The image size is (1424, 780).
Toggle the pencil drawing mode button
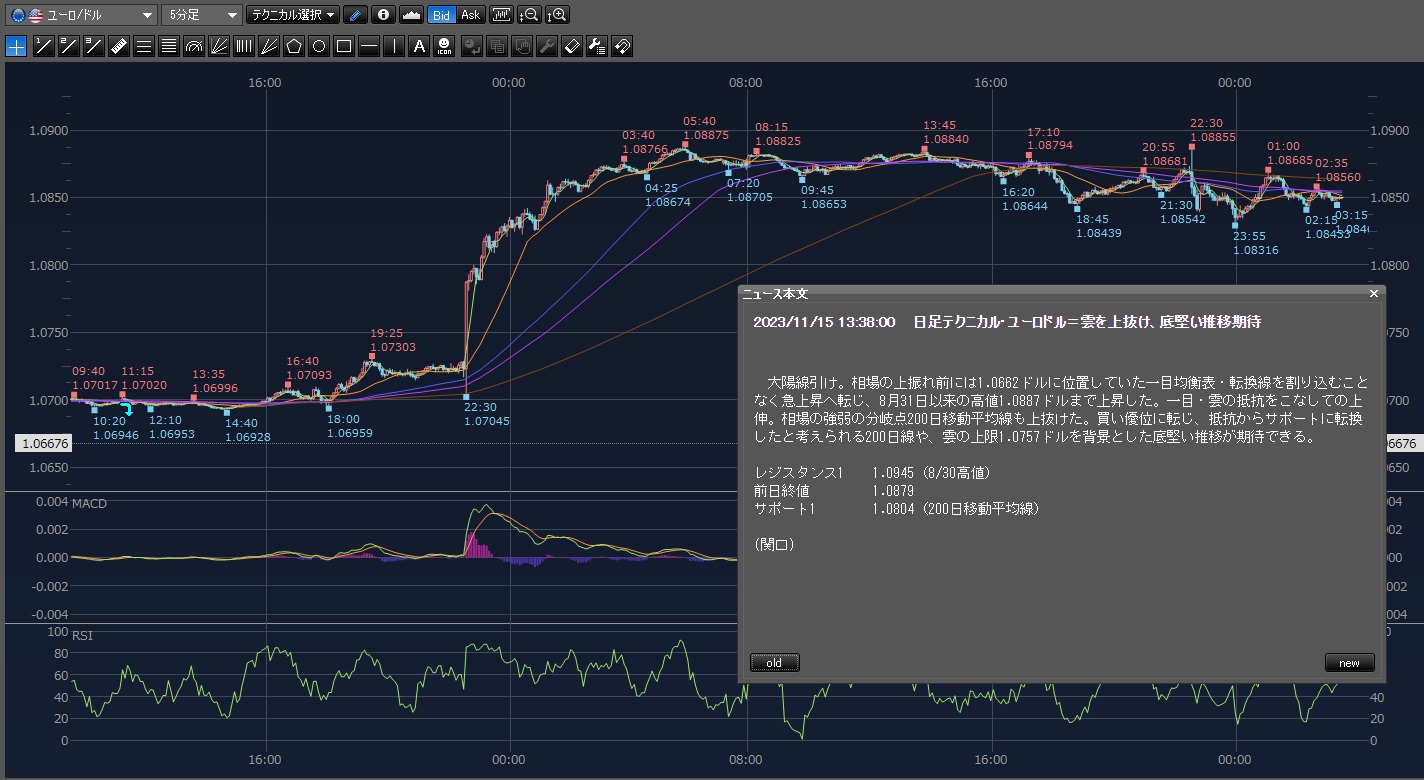pos(355,15)
